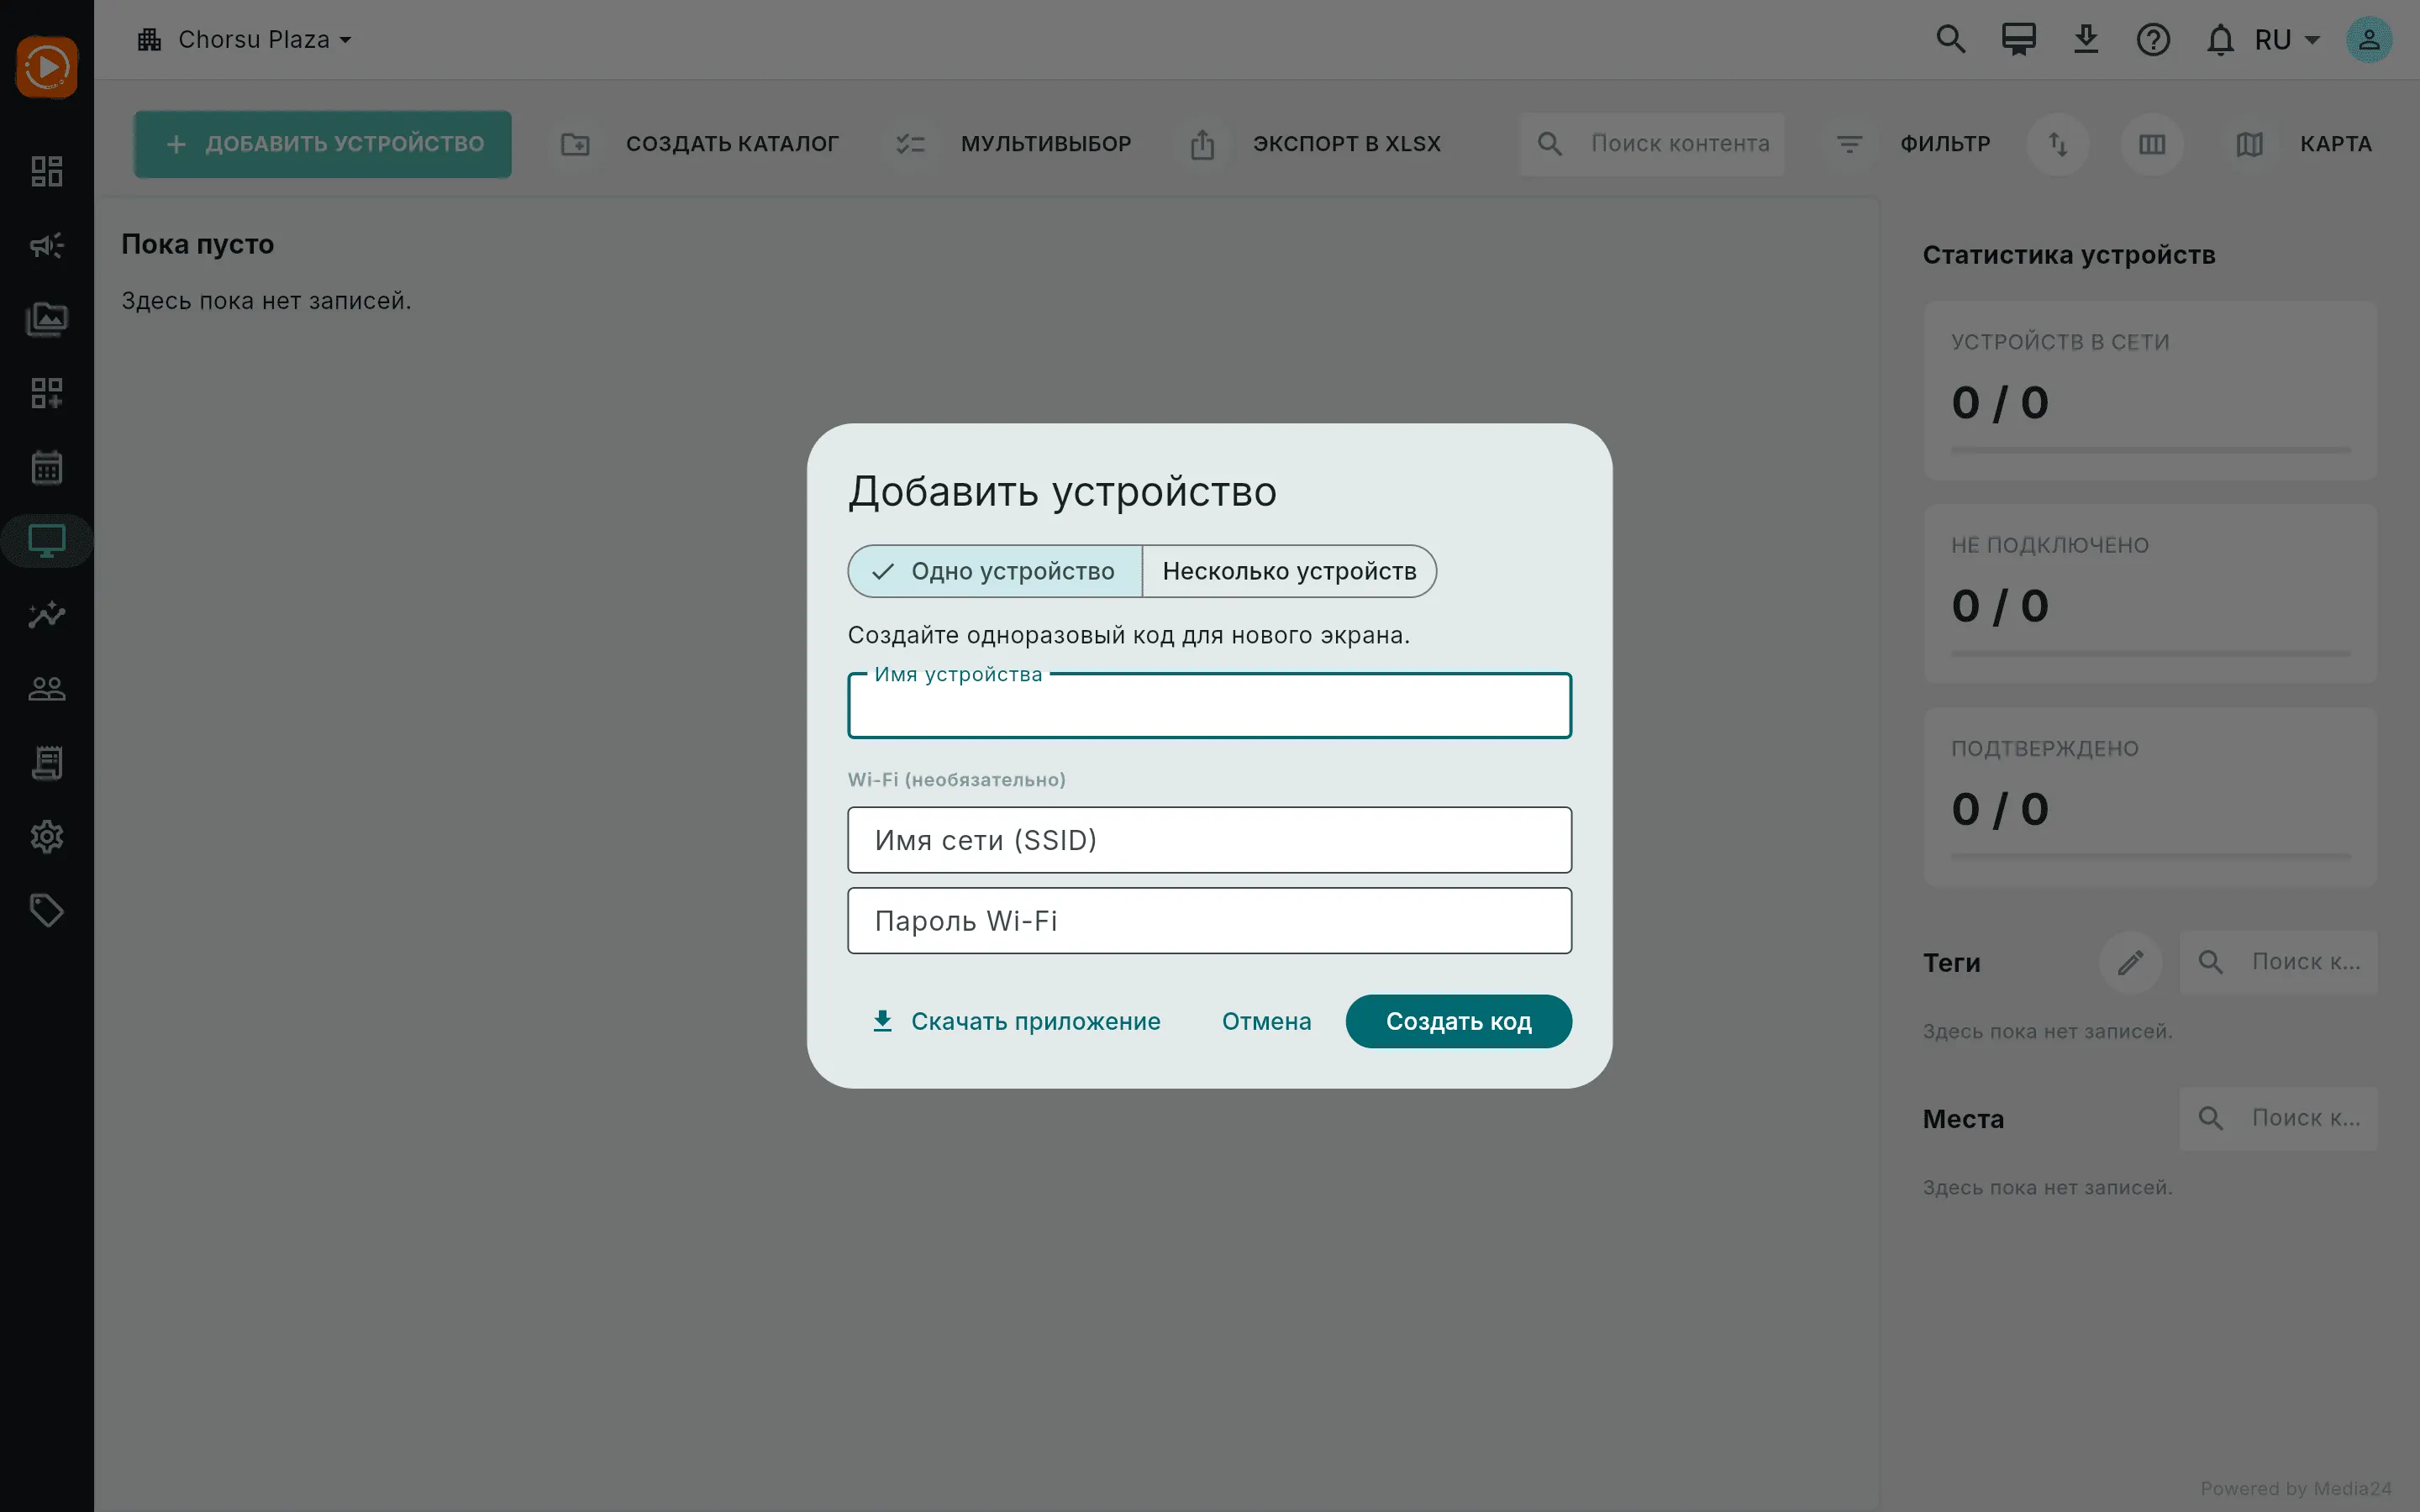This screenshot has width=2420, height=1512.
Task: Click the Отмена button
Action: [x=1266, y=1021]
